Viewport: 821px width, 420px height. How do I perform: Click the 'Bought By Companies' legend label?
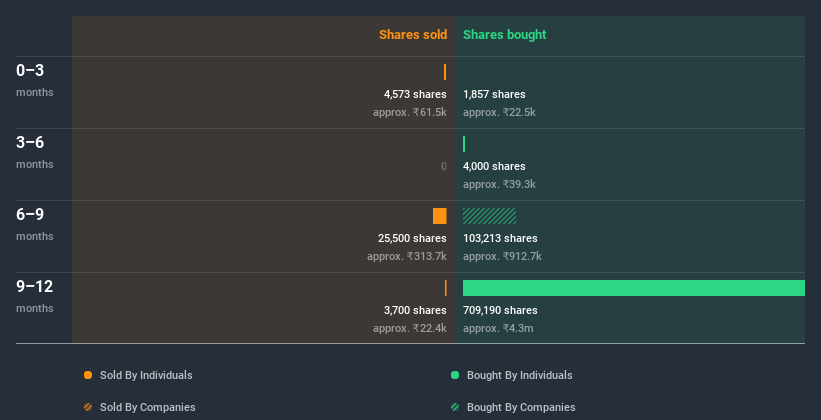click(521, 407)
